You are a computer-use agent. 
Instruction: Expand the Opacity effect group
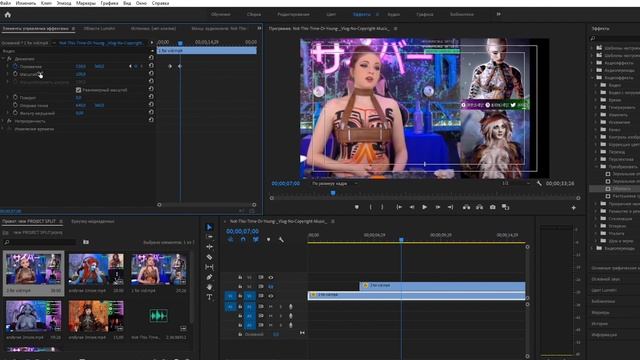[3, 121]
